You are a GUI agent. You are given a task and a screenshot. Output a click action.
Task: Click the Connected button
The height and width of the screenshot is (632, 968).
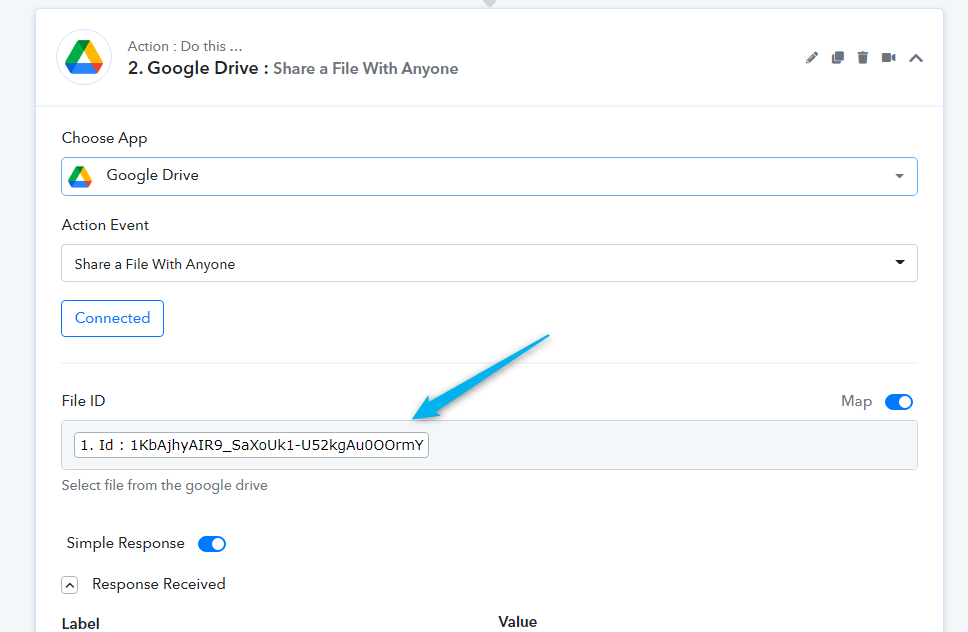click(112, 318)
